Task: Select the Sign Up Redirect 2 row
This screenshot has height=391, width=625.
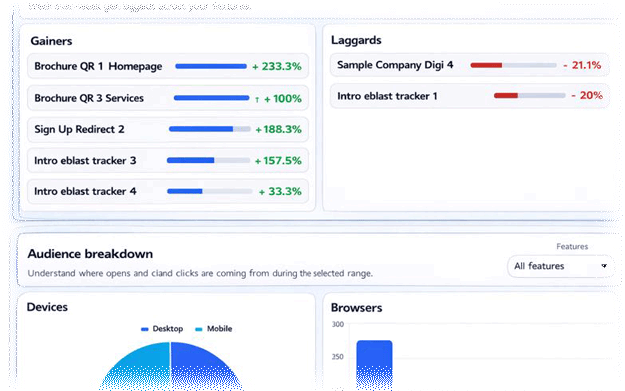Action: [168, 129]
